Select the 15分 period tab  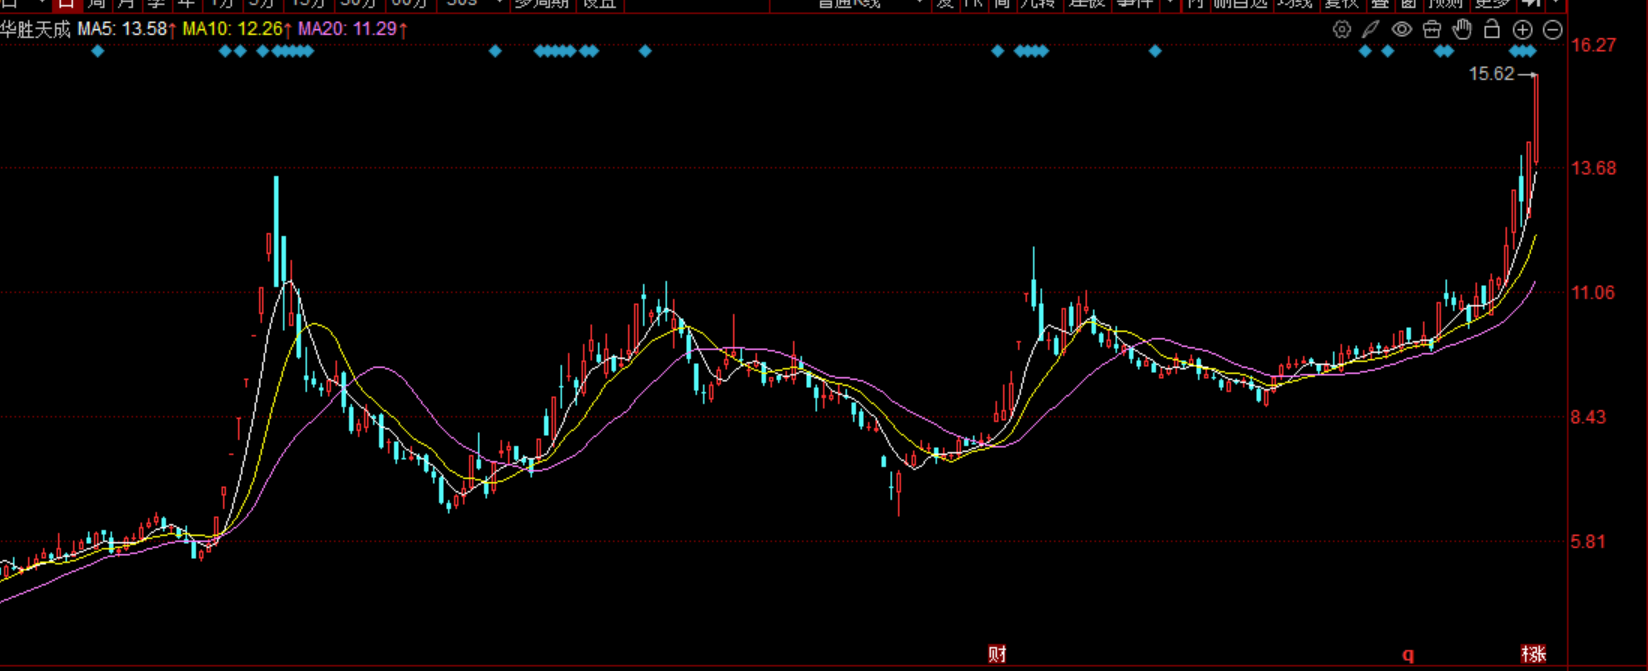308,4
